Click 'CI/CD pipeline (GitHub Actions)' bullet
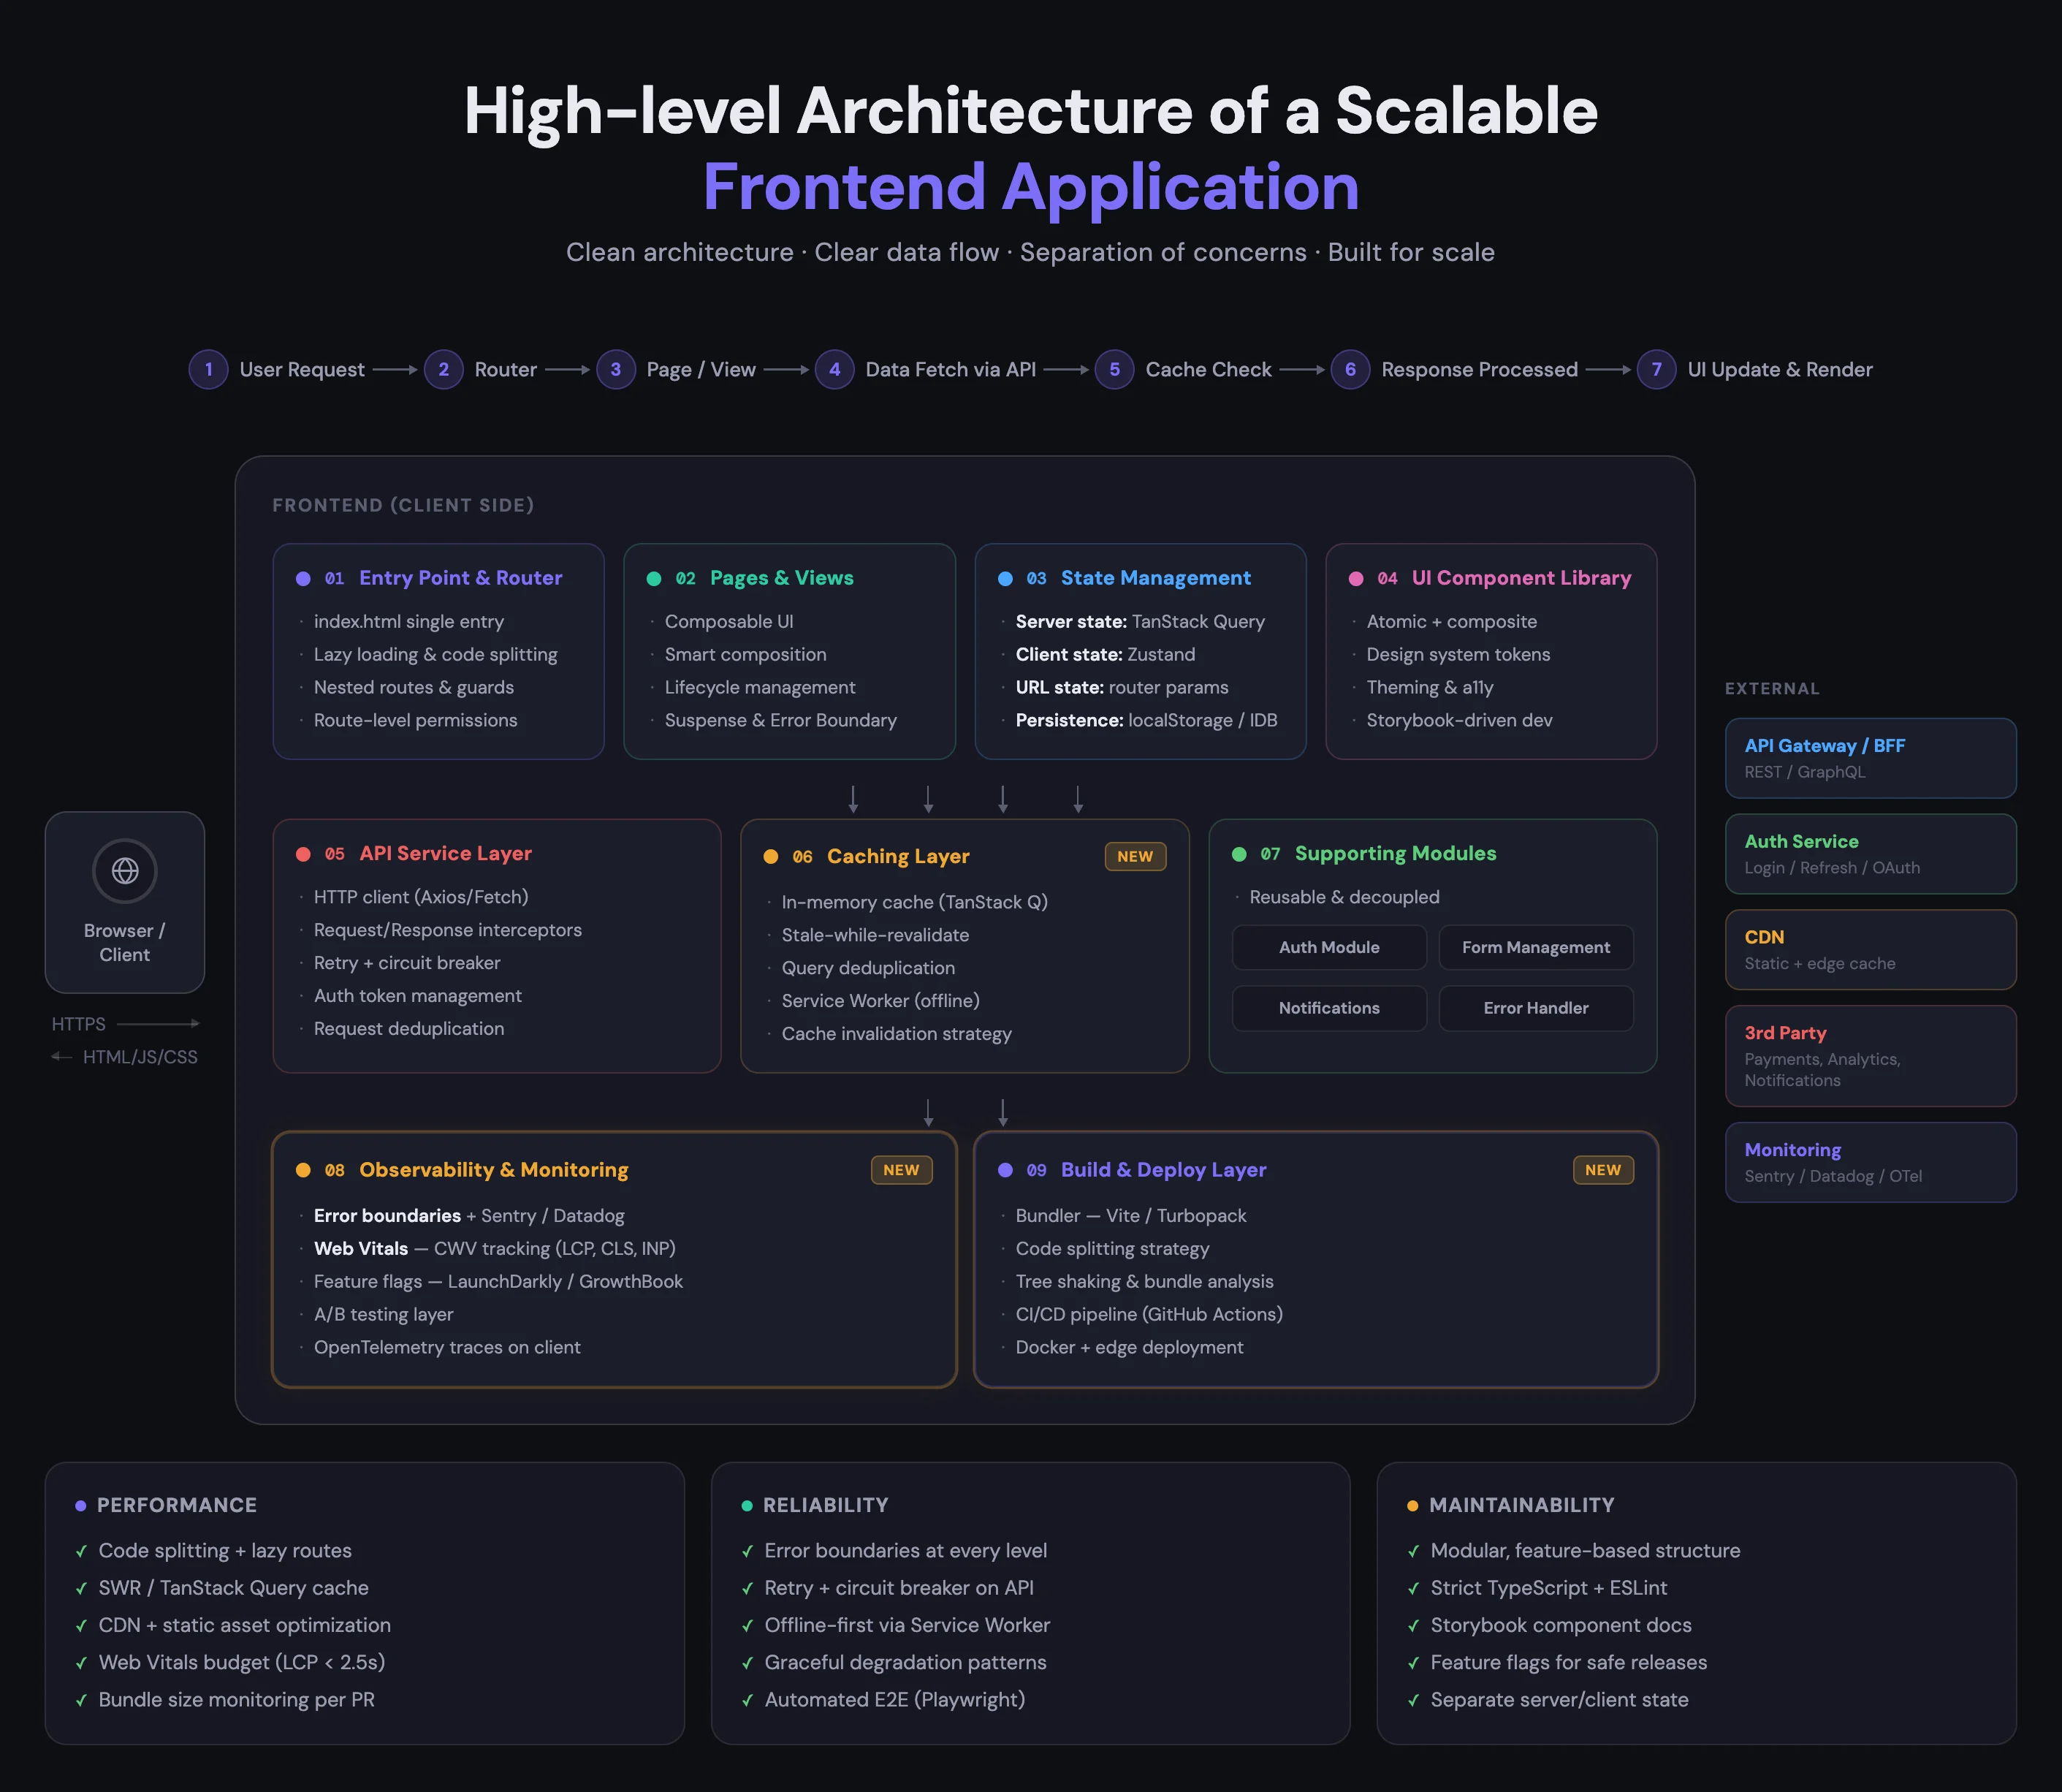 1149,1314
